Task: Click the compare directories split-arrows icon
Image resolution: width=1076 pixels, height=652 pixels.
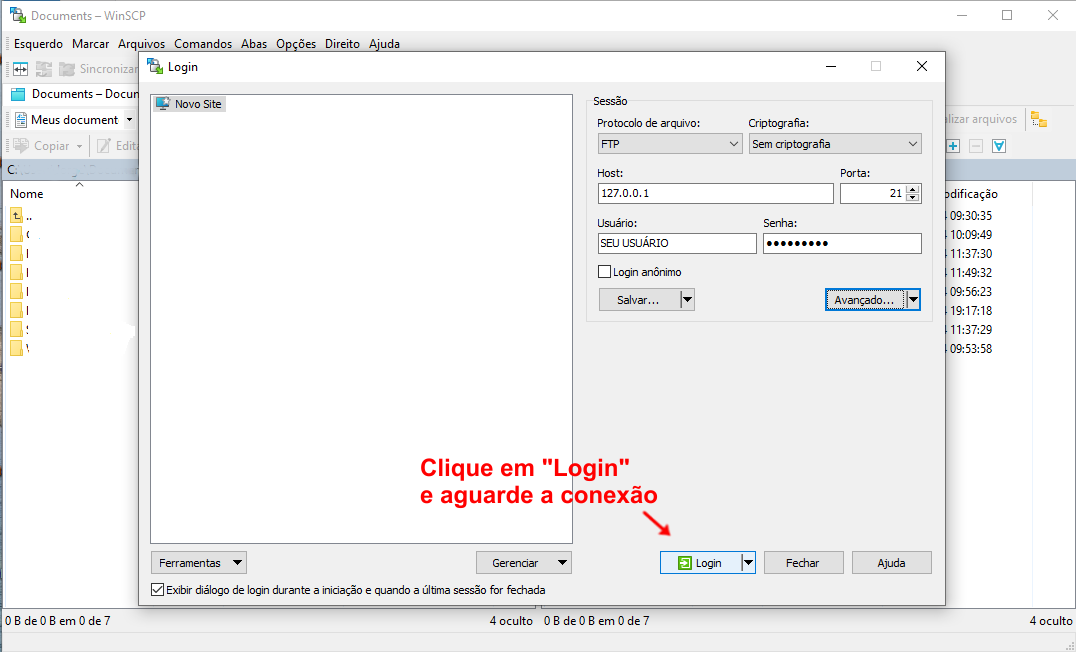Action: tap(21, 69)
